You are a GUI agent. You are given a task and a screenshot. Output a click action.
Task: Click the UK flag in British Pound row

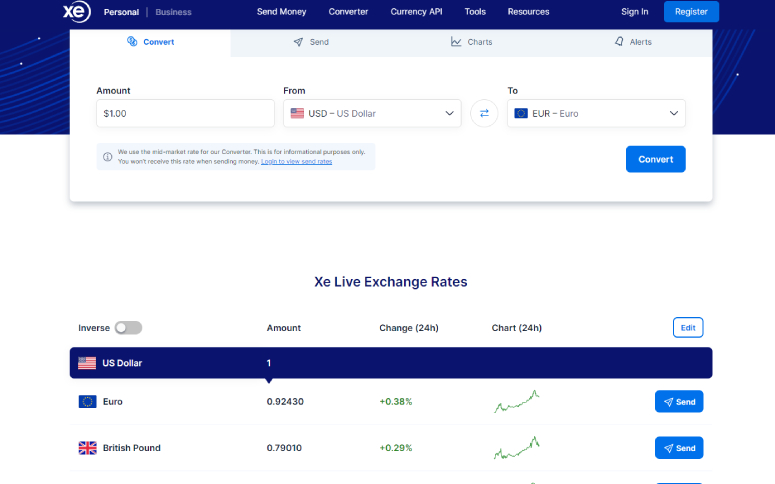87,448
